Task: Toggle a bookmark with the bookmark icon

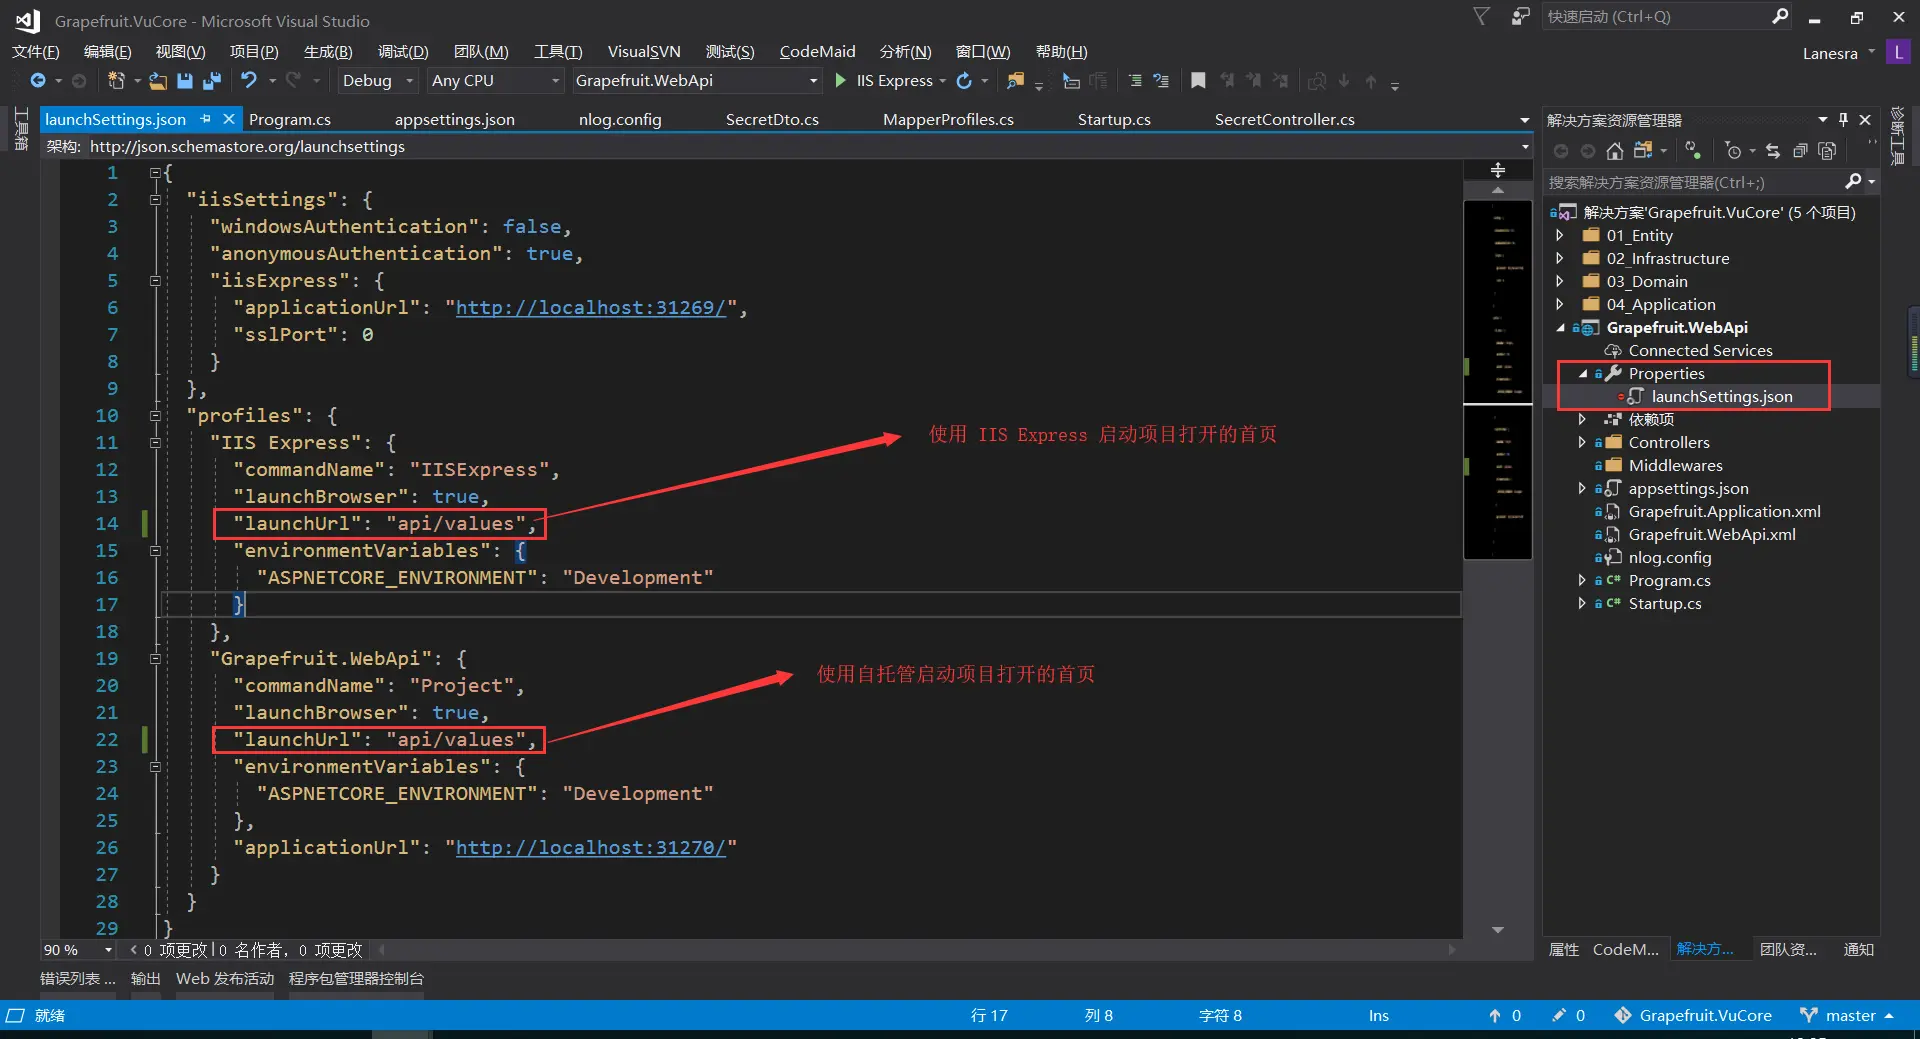Action: [1198, 81]
